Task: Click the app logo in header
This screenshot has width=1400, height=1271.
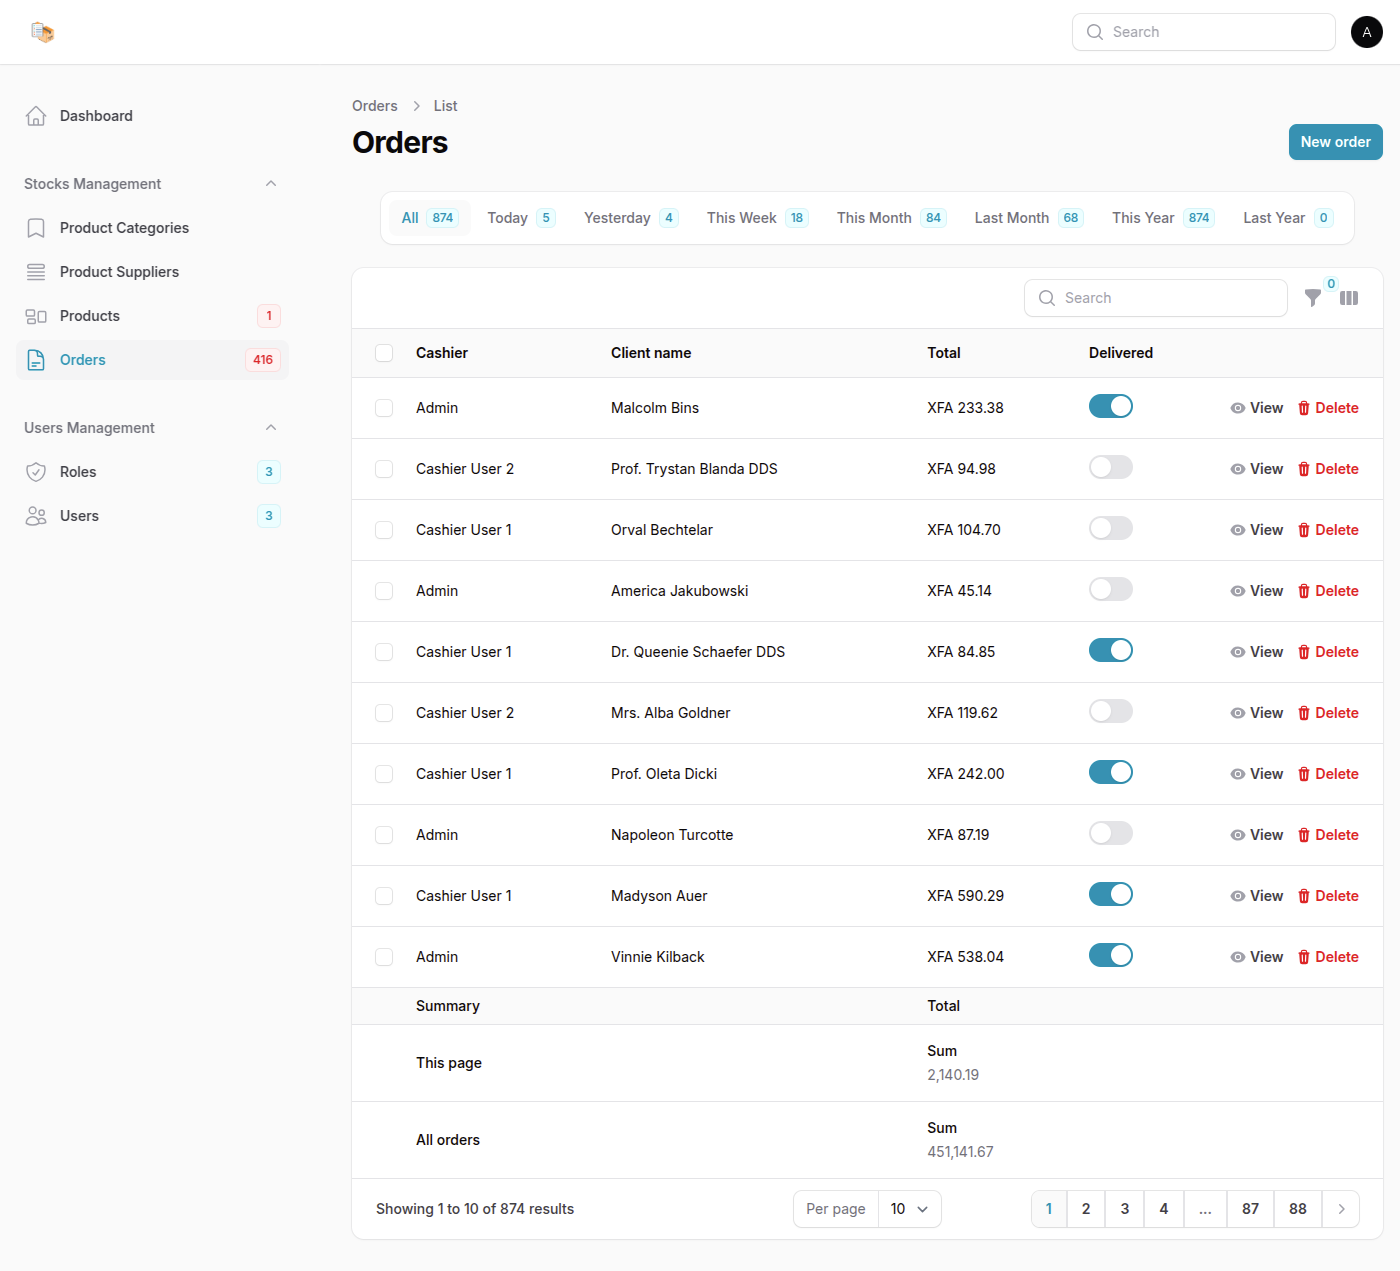Action: pos(42,32)
